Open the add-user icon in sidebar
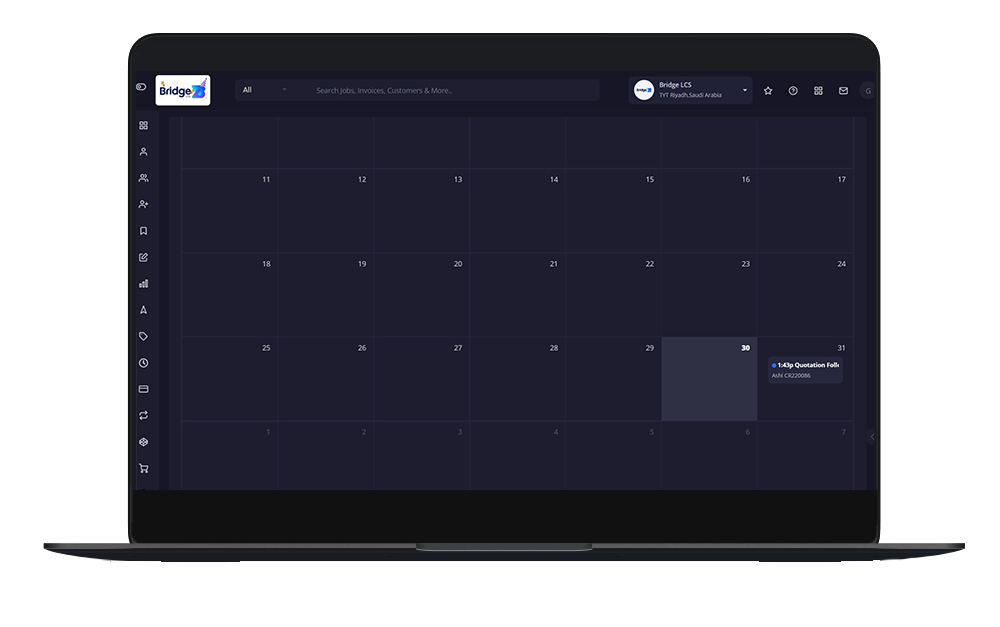Viewport: 1000px width, 627px height. [143, 203]
